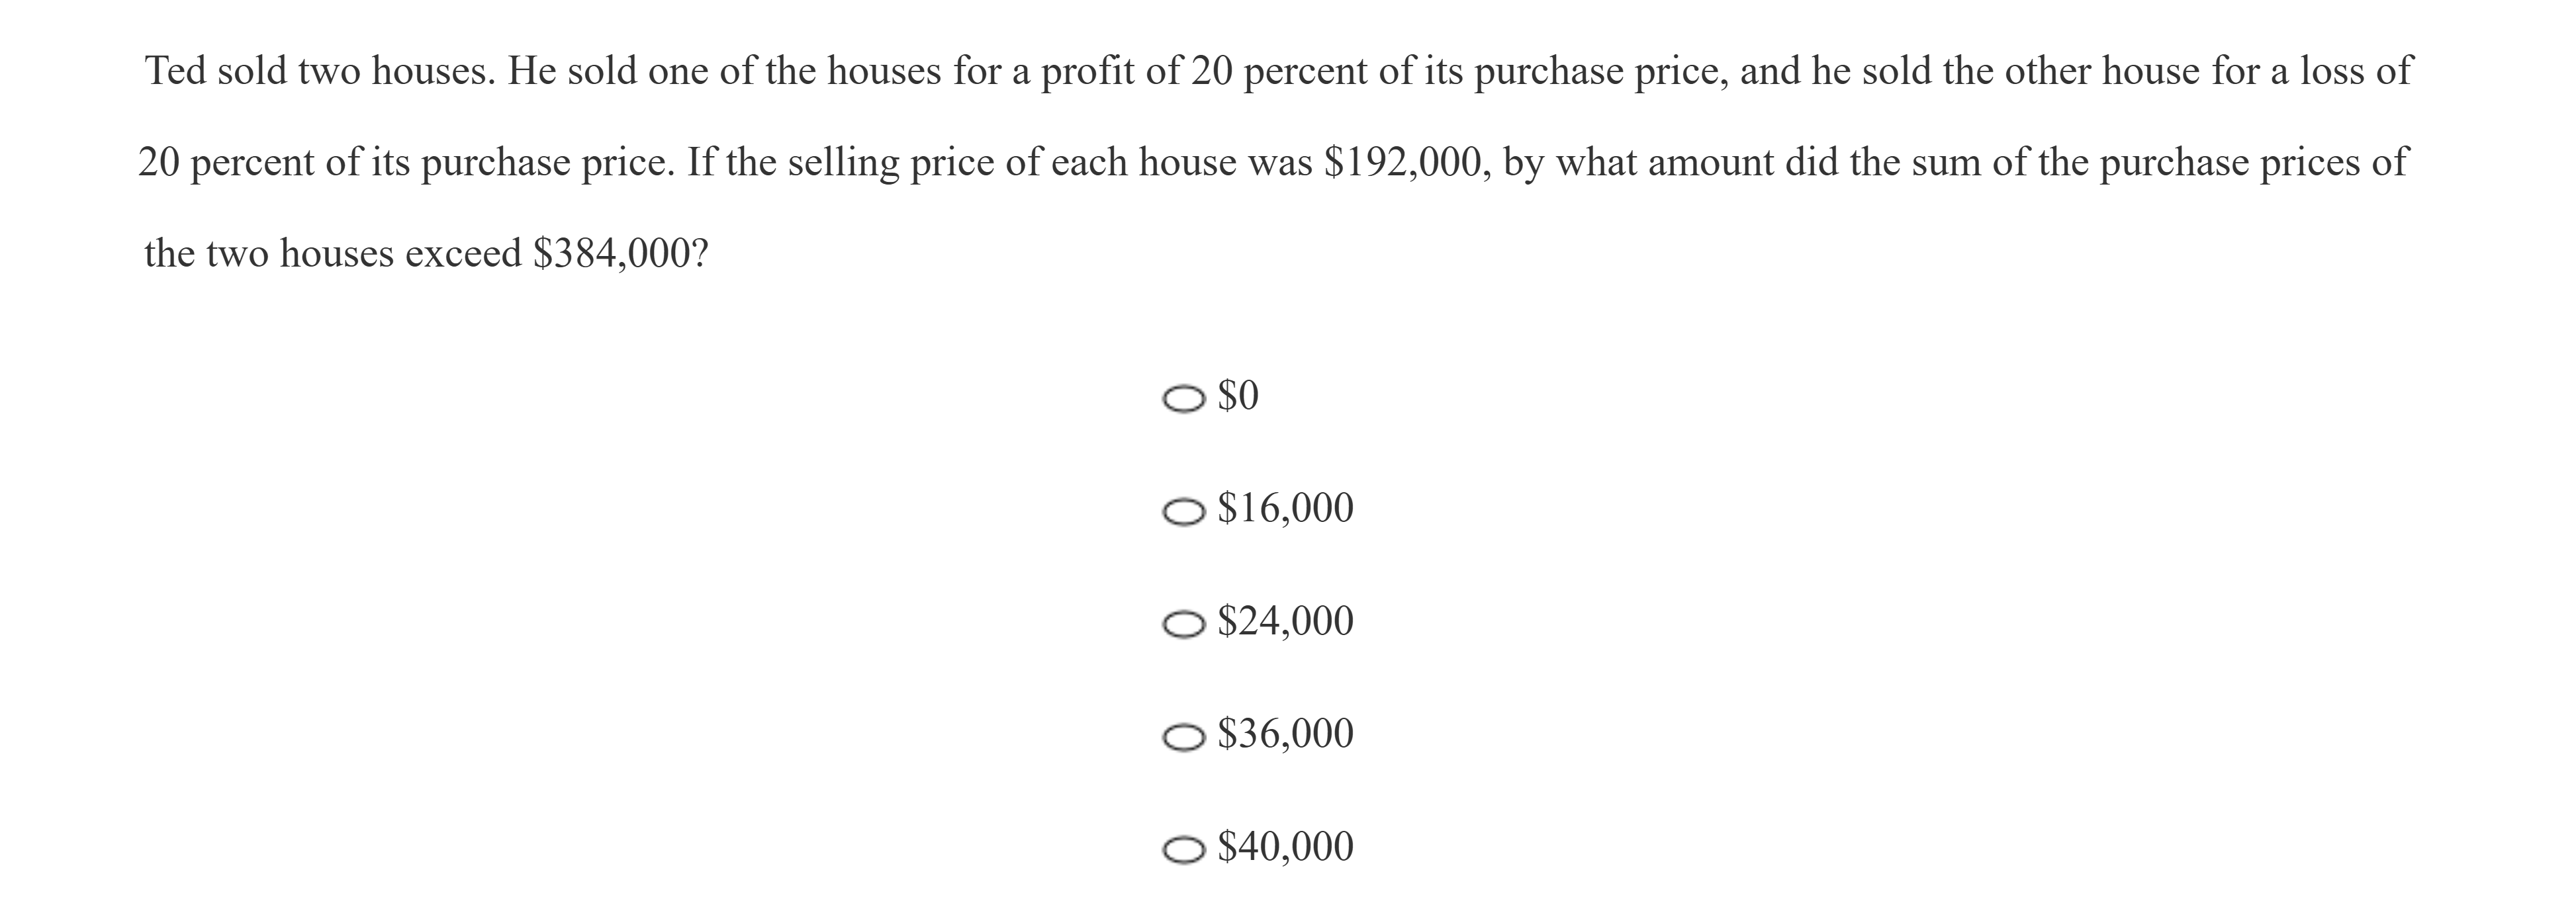Click the $0 answer label text
Viewport: 2576px width, 901px height.
[1238, 396]
